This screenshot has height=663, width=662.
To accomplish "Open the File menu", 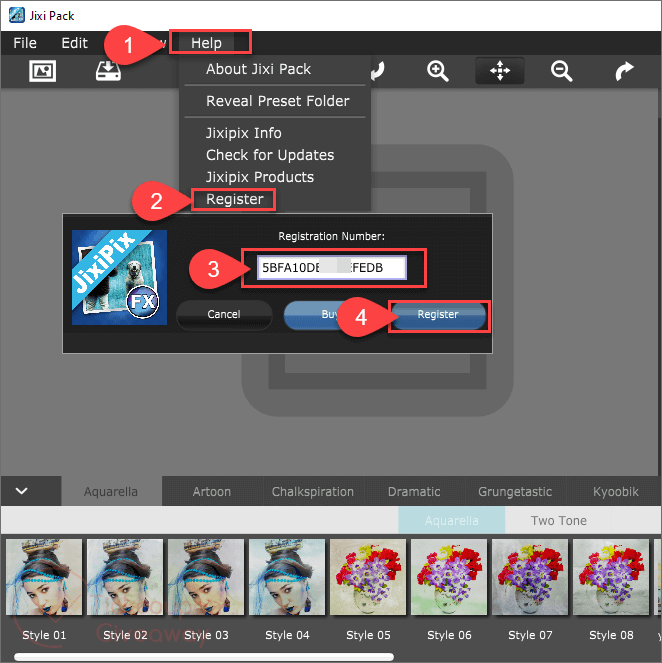I will point(25,43).
